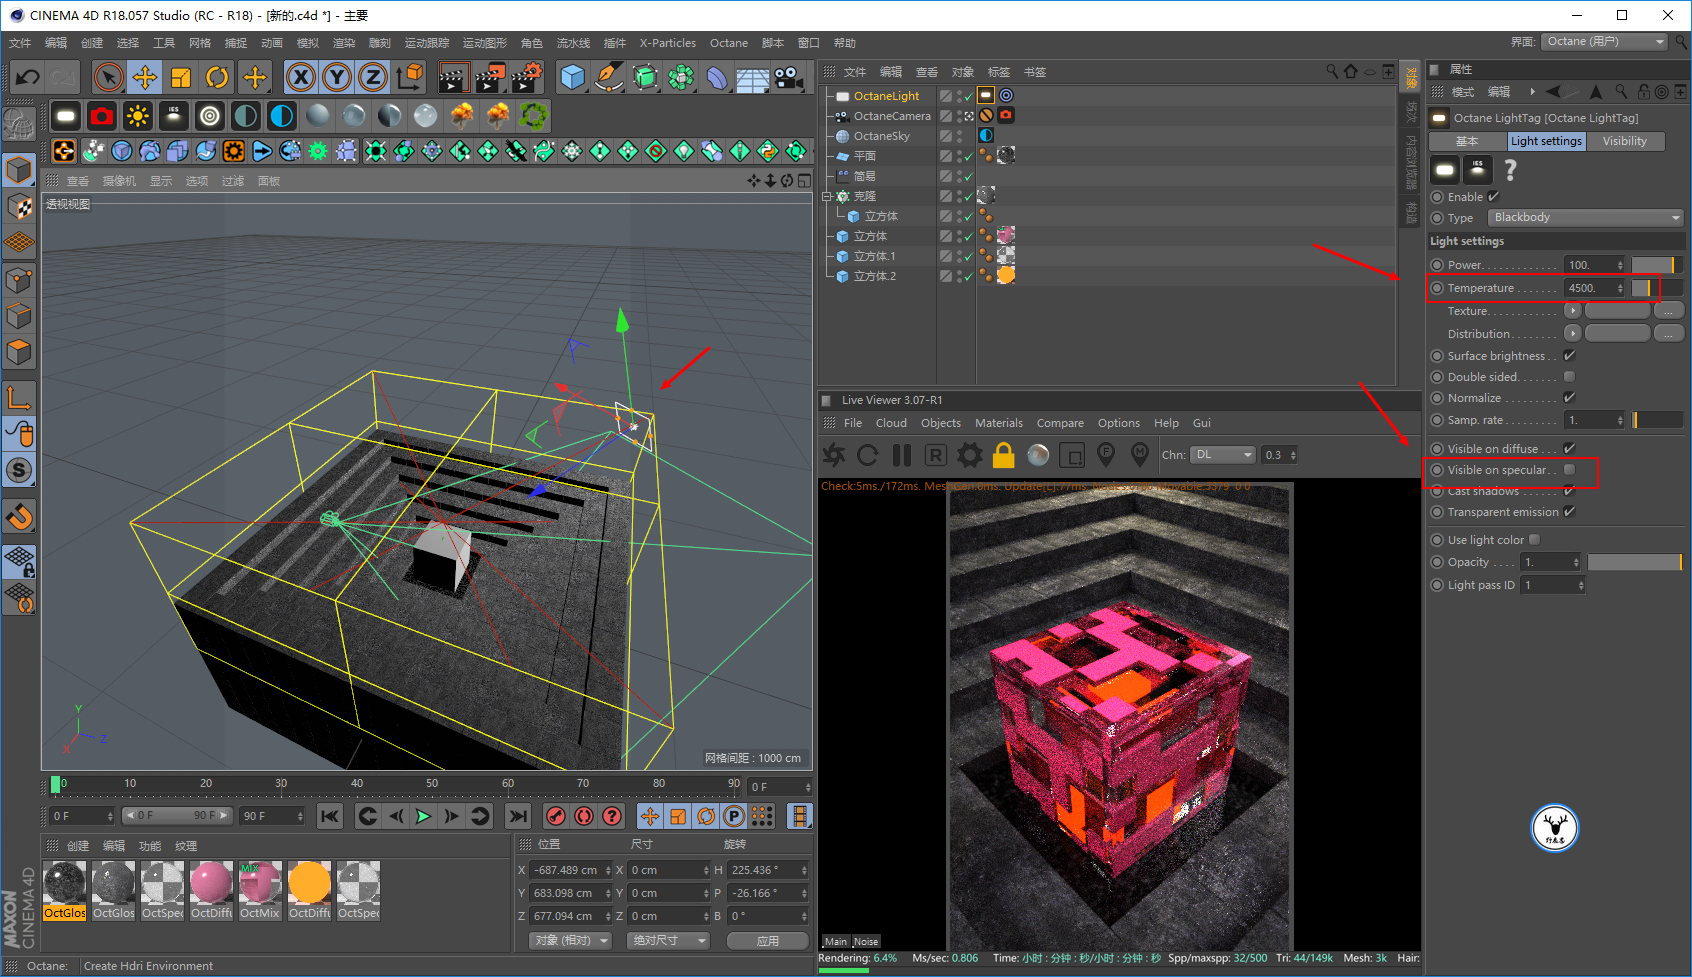Toggle the Y axis lock
This screenshot has height=977, width=1692.
tap(337, 77)
